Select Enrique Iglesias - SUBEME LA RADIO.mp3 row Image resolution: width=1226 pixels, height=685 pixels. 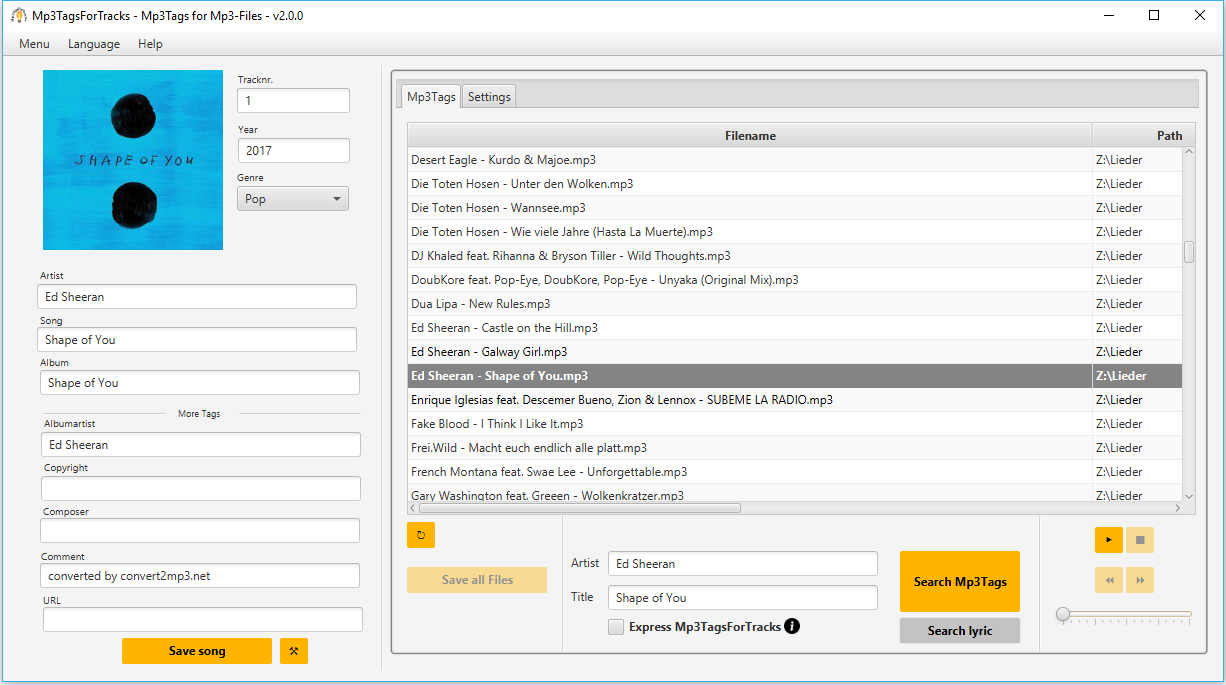795,400
